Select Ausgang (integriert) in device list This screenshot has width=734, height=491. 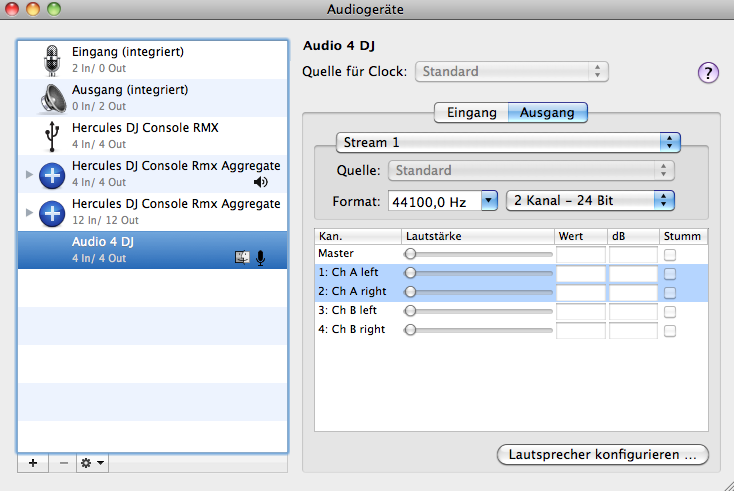click(153, 98)
